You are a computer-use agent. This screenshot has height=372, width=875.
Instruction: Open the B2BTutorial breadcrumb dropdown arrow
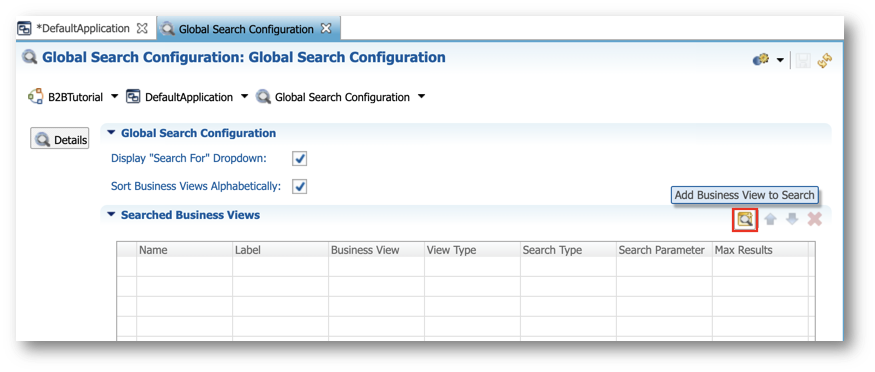click(x=114, y=96)
